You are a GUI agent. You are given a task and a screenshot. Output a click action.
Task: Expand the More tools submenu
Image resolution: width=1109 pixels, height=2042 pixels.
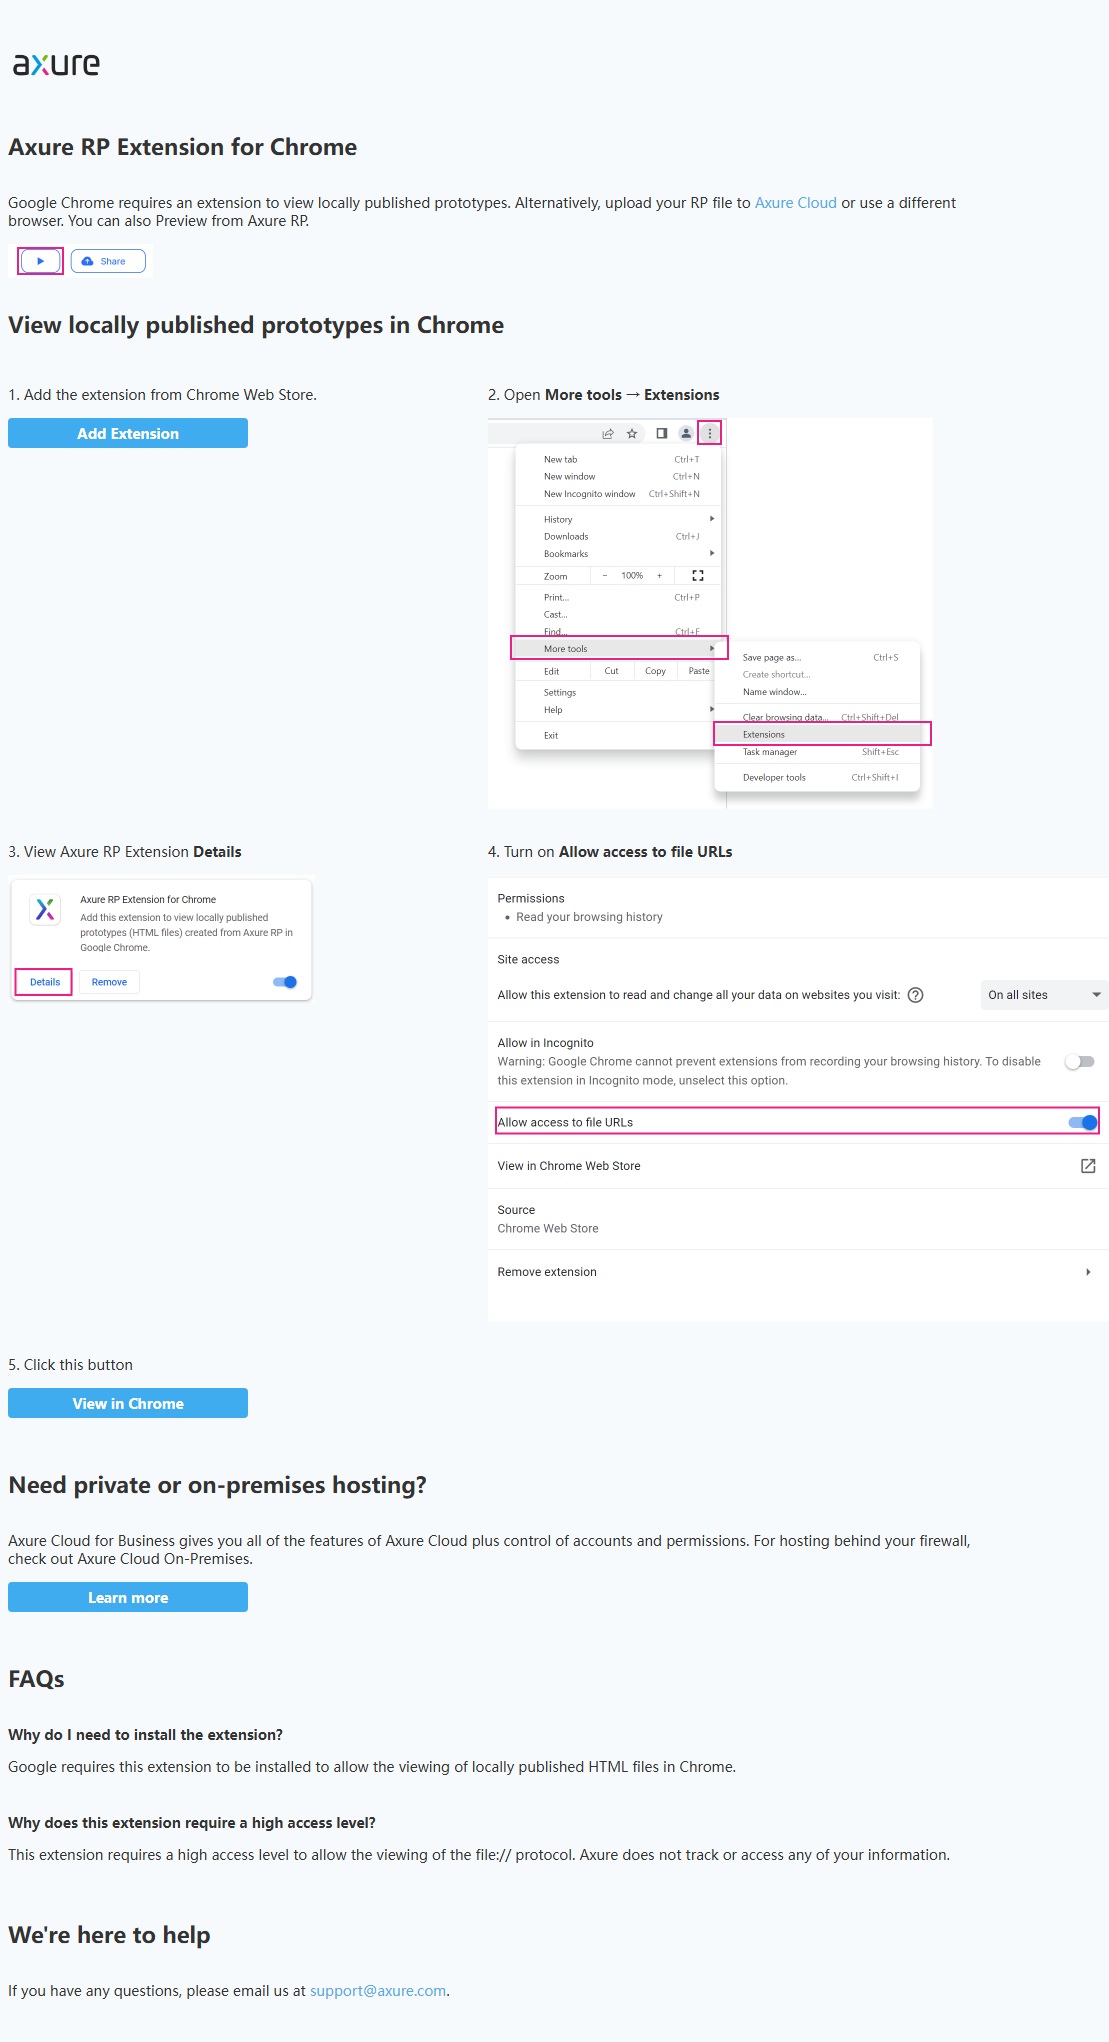click(619, 649)
